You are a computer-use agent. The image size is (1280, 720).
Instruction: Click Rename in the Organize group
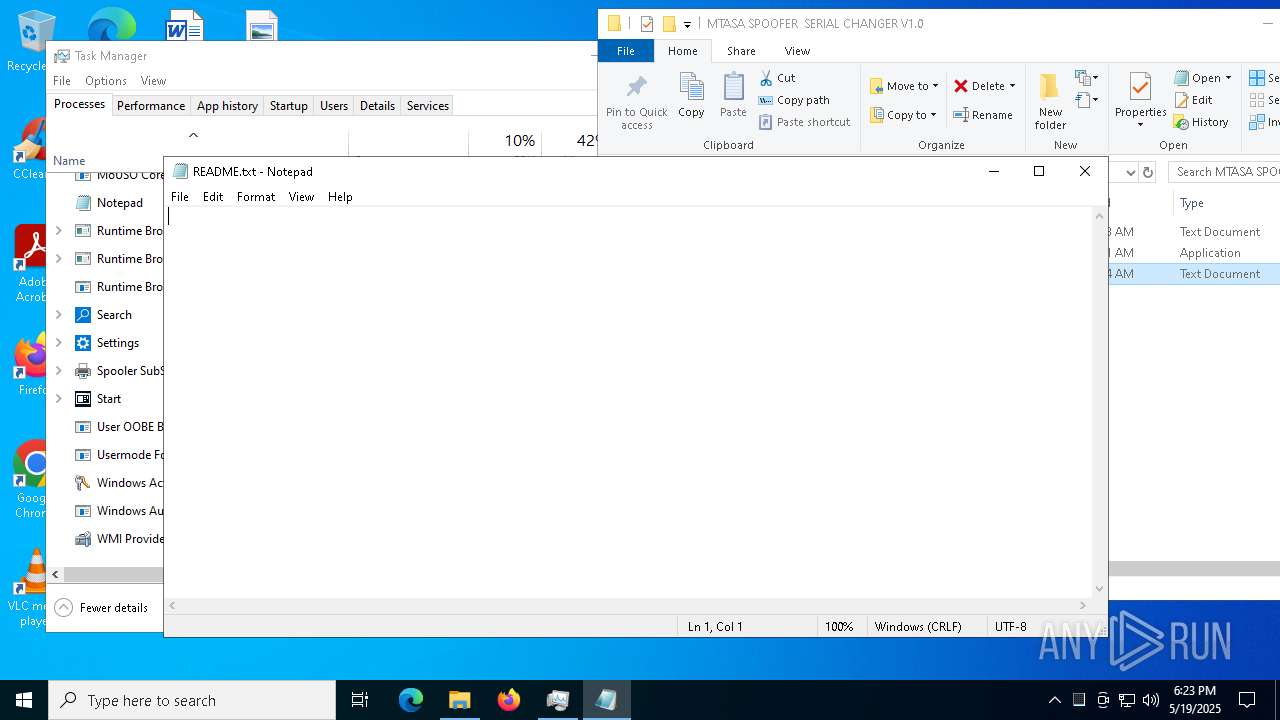point(983,115)
